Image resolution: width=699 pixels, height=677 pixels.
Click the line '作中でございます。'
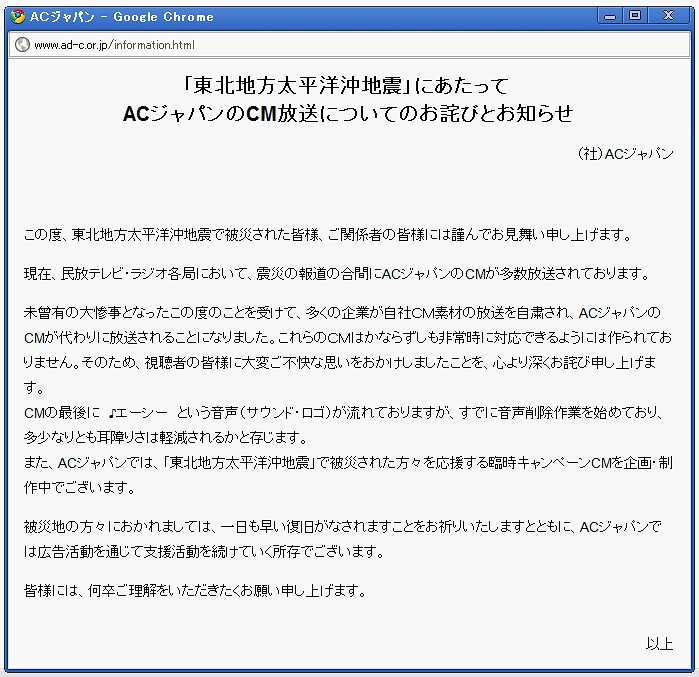coord(79,488)
